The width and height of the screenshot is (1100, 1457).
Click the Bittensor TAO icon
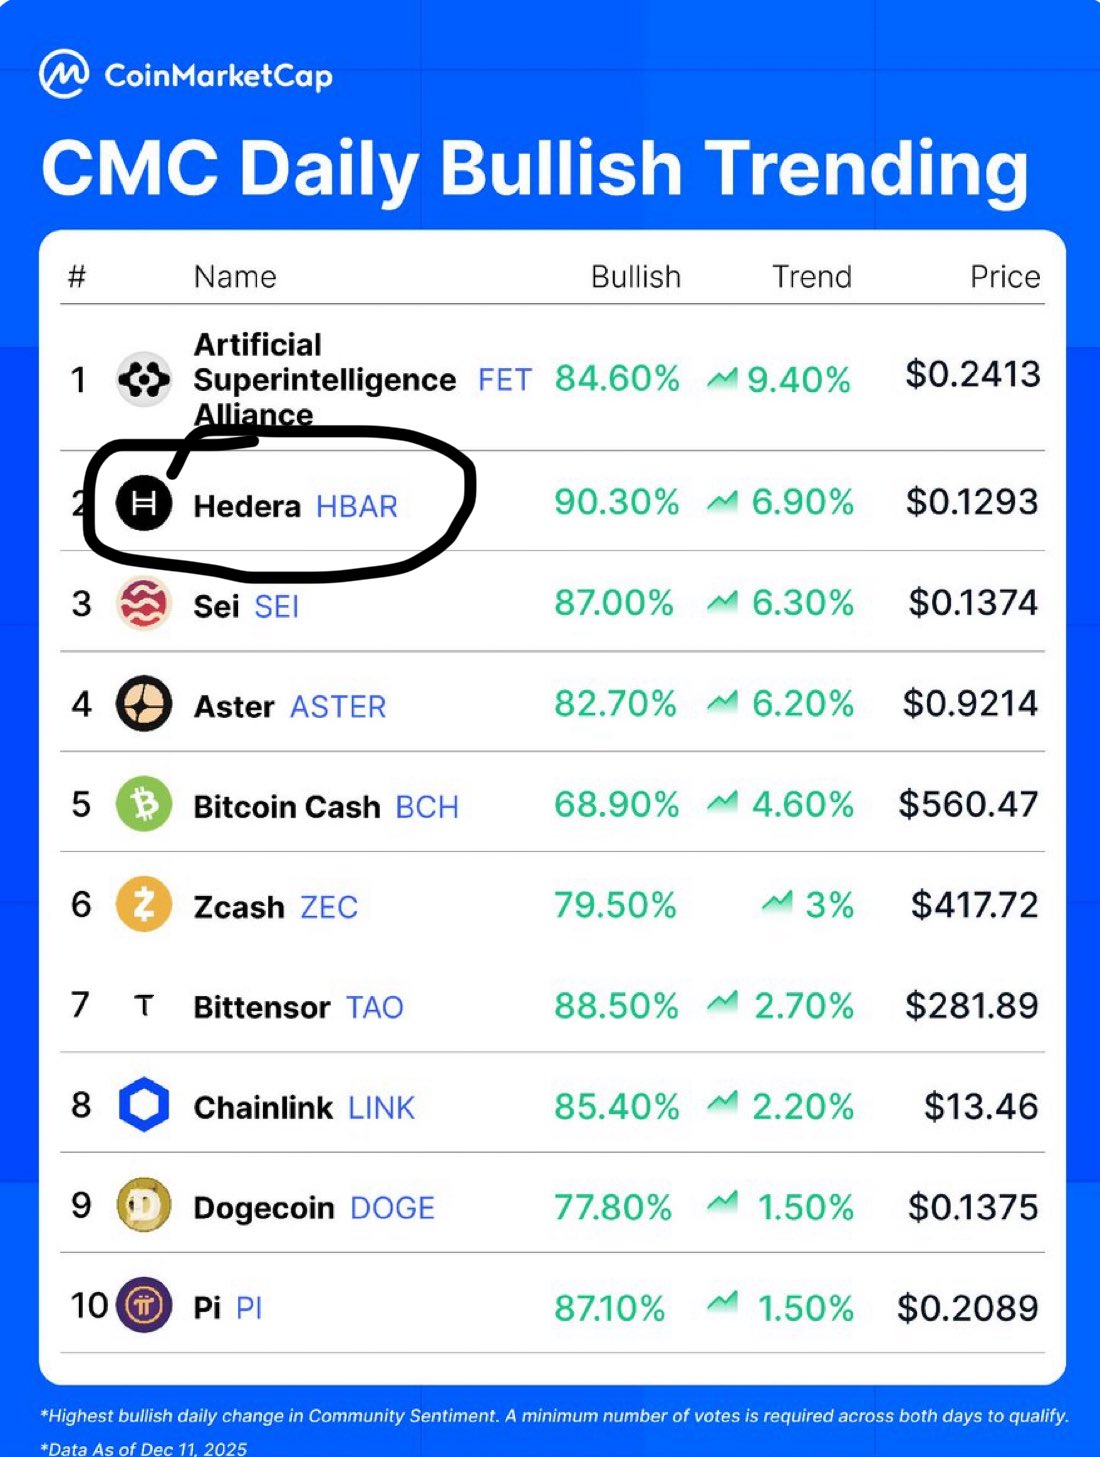click(144, 1005)
